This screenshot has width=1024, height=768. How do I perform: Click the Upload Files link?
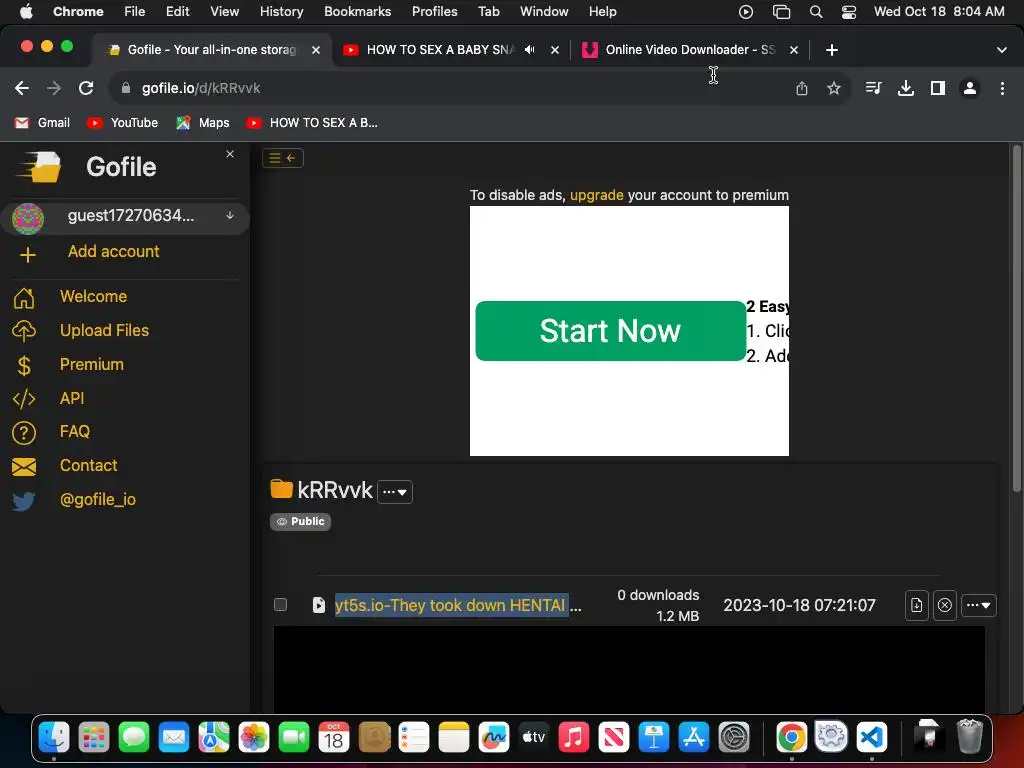click(x=104, y=330)
